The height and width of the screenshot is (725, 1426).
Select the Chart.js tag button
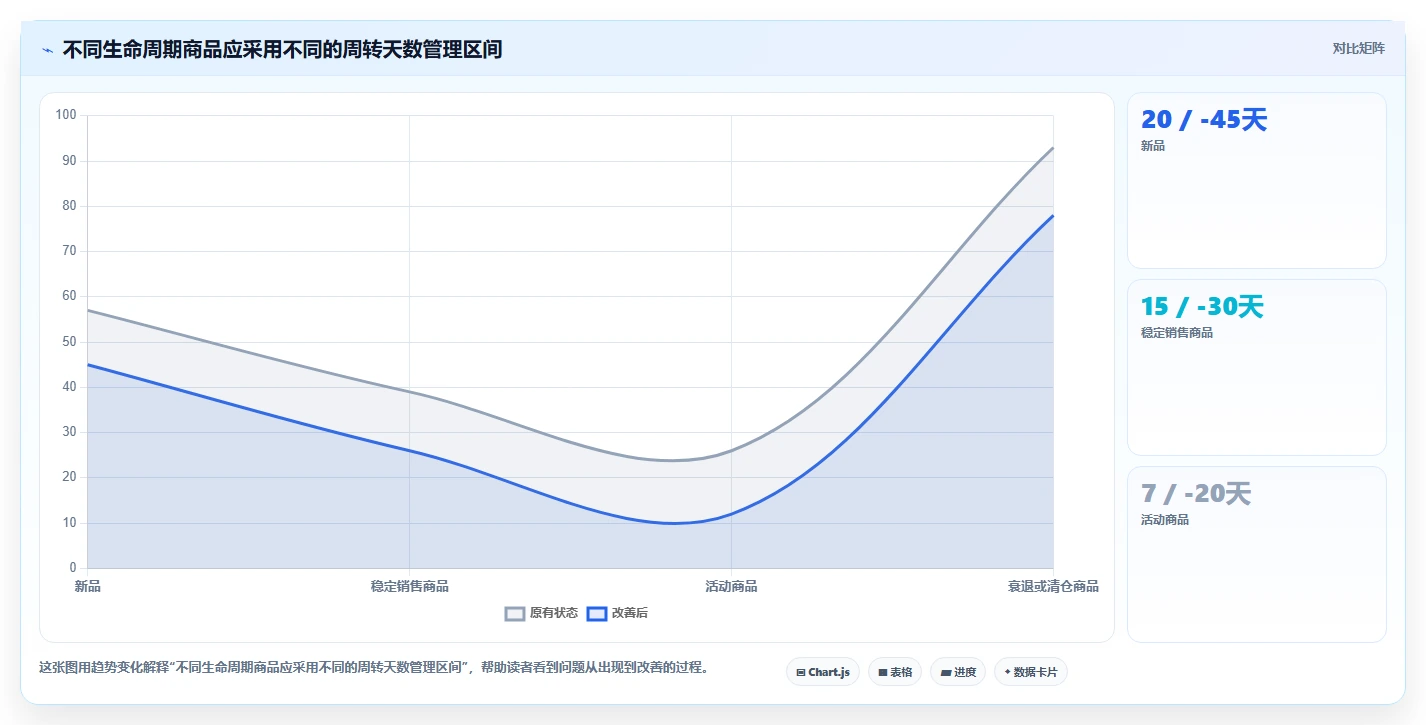click(823, 672)
